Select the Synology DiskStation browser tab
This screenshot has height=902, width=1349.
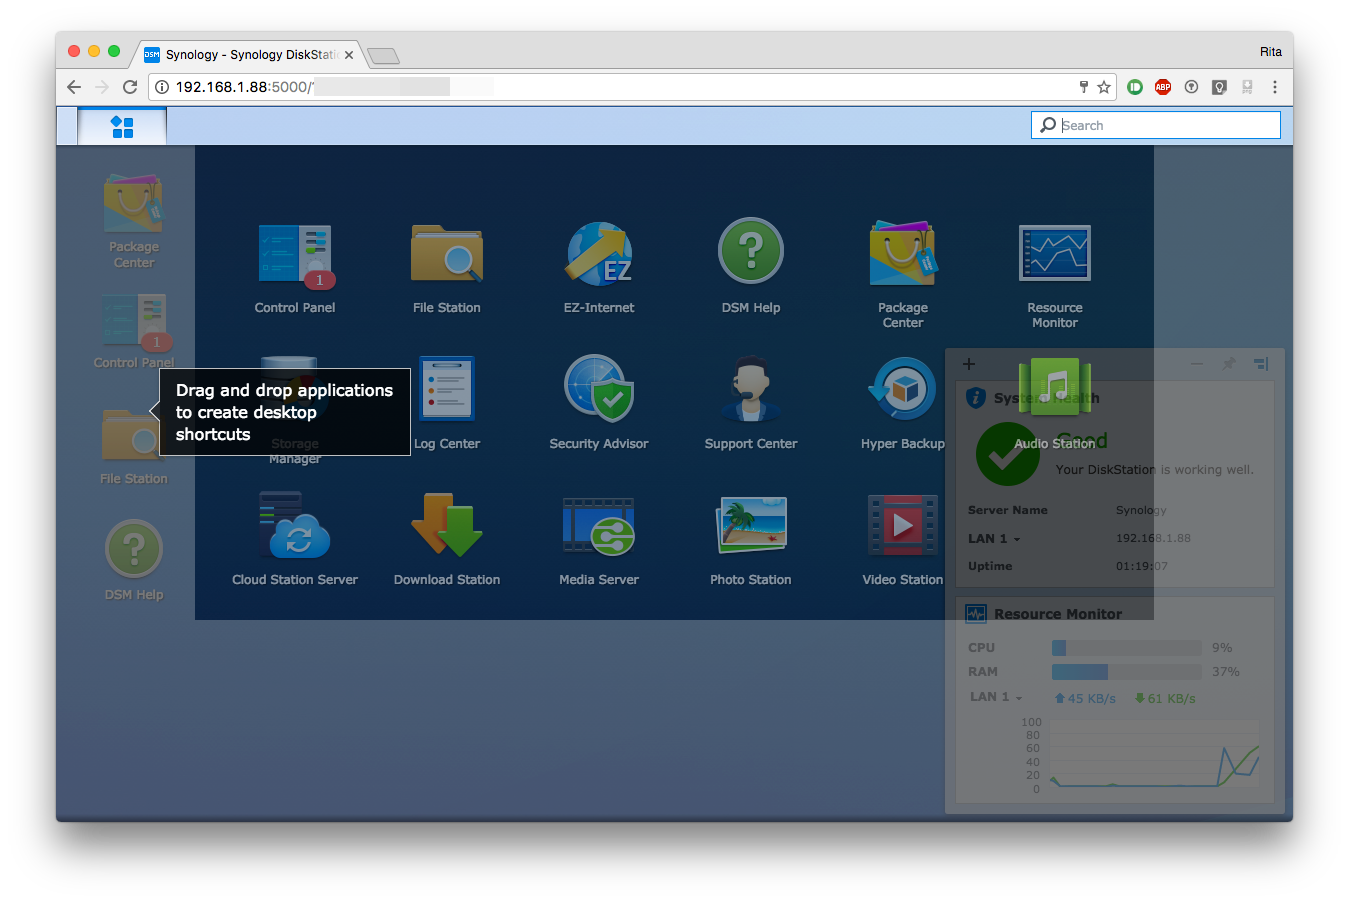[247, 55]
